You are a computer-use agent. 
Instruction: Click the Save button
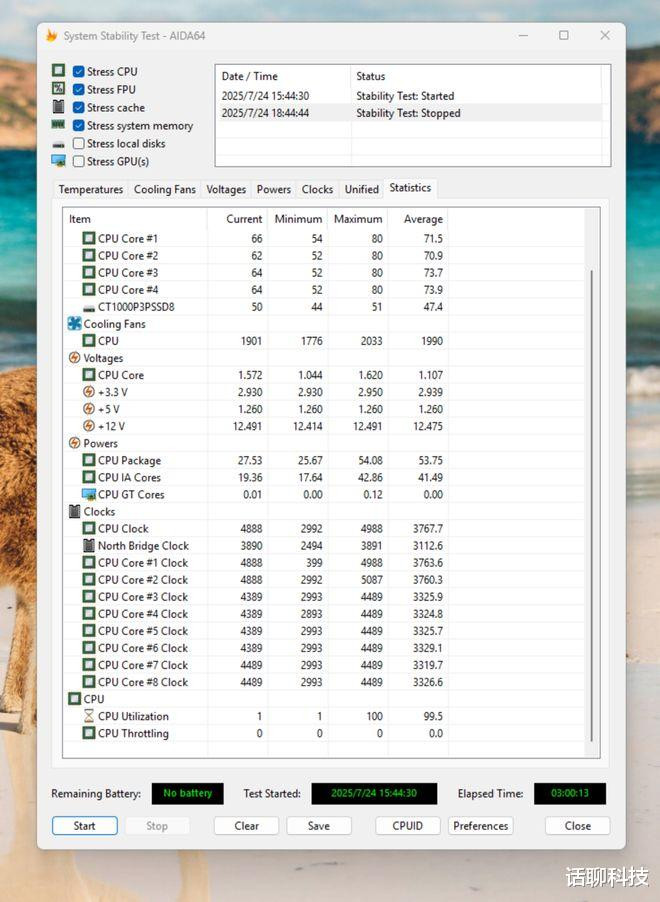pyautogui.click(x=319, y=825)
